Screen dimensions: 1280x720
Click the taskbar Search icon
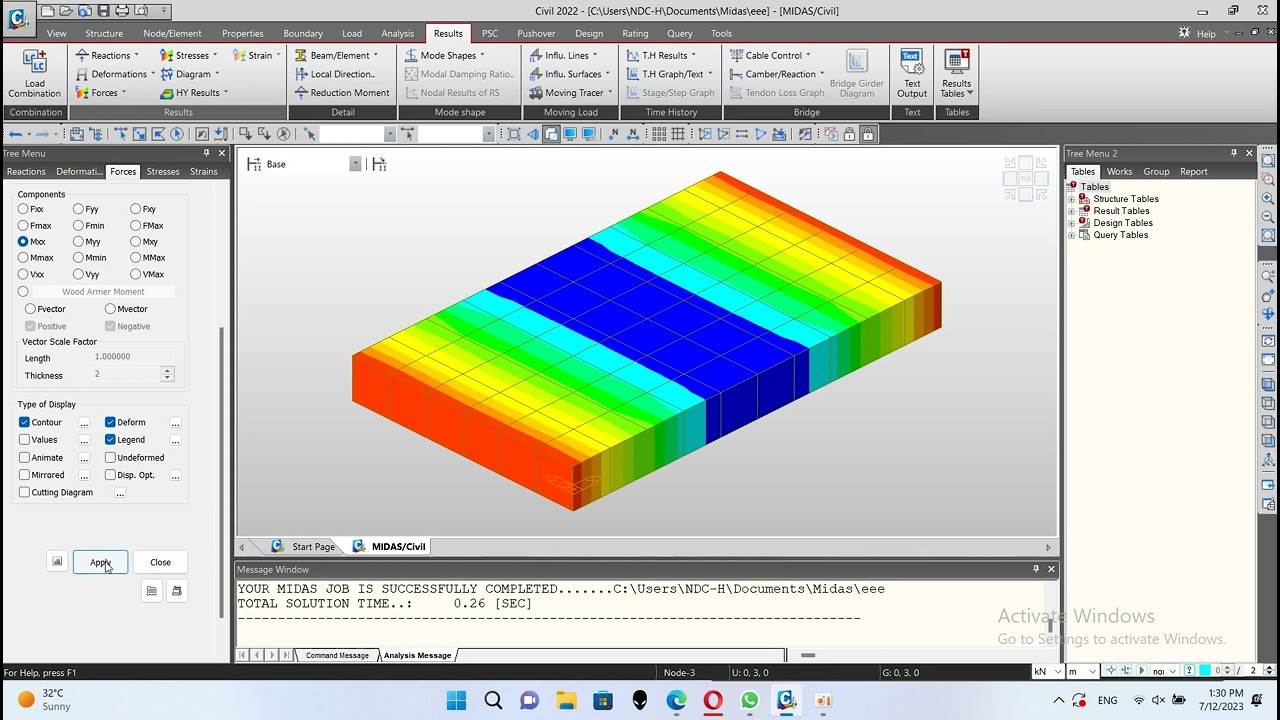(493, 700)
